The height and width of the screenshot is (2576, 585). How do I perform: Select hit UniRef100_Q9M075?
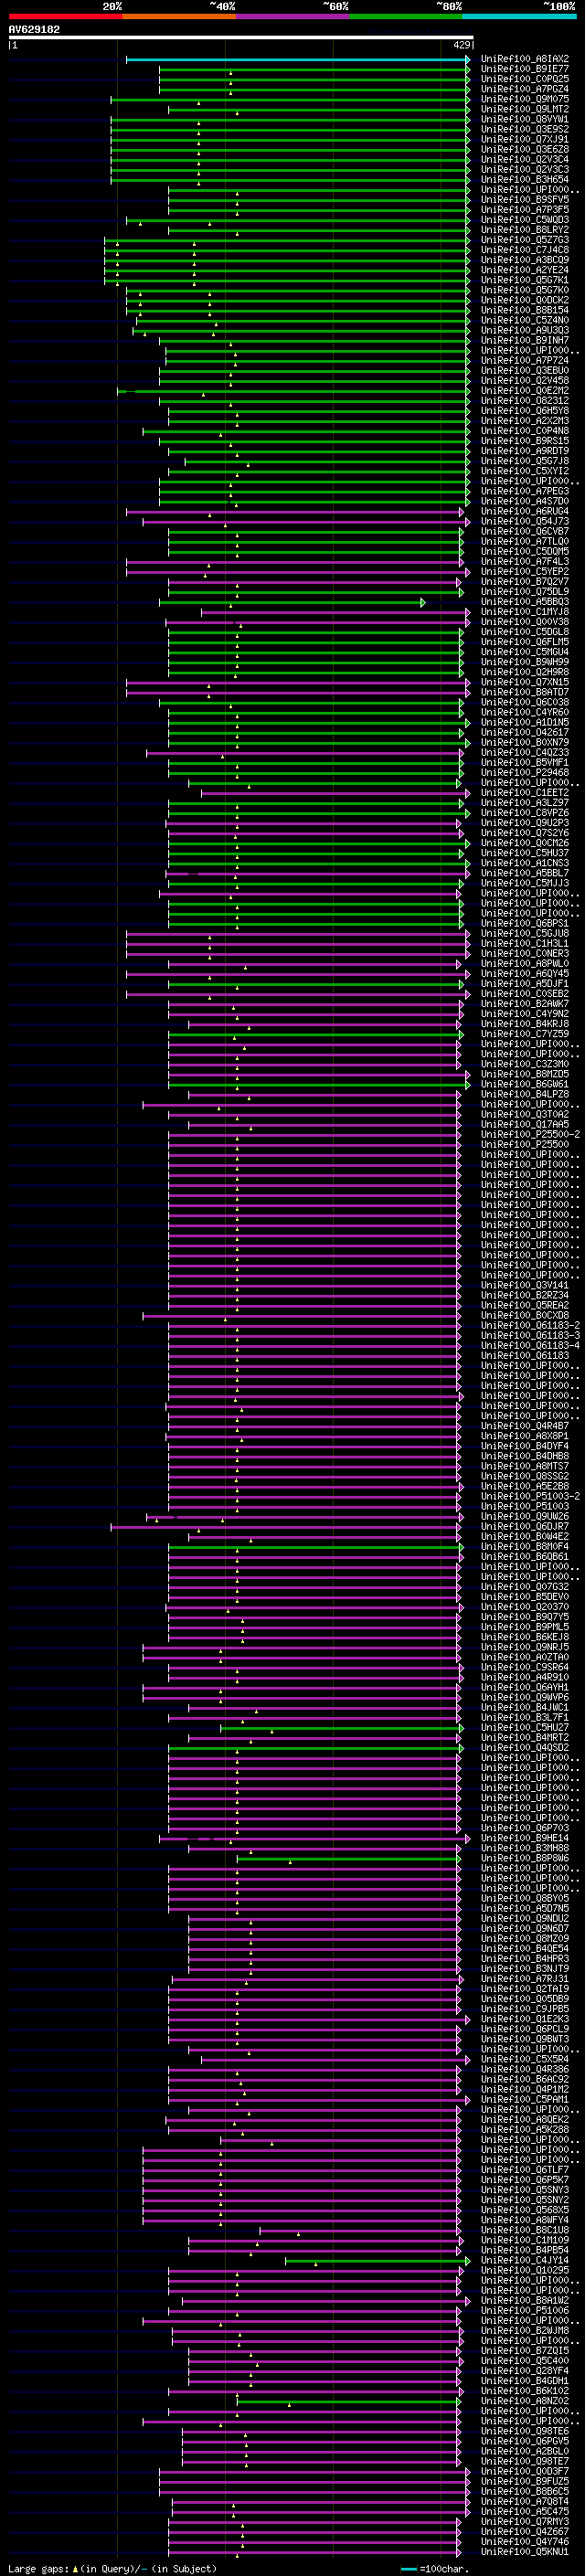(x=524, y=99)
